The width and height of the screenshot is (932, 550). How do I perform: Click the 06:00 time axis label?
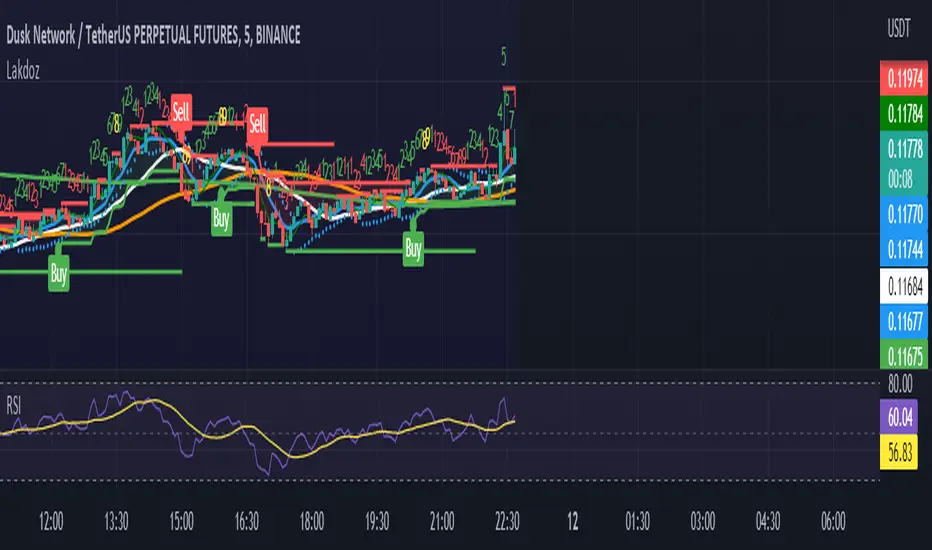point(833,521)
